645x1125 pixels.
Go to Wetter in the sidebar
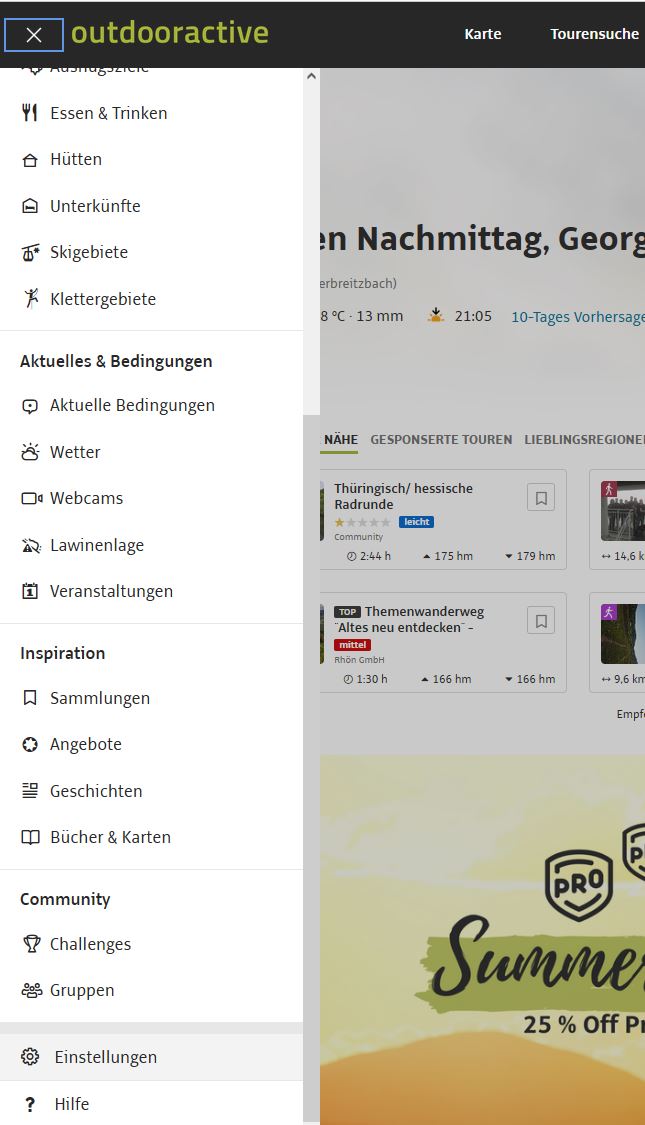click(75, 452)
